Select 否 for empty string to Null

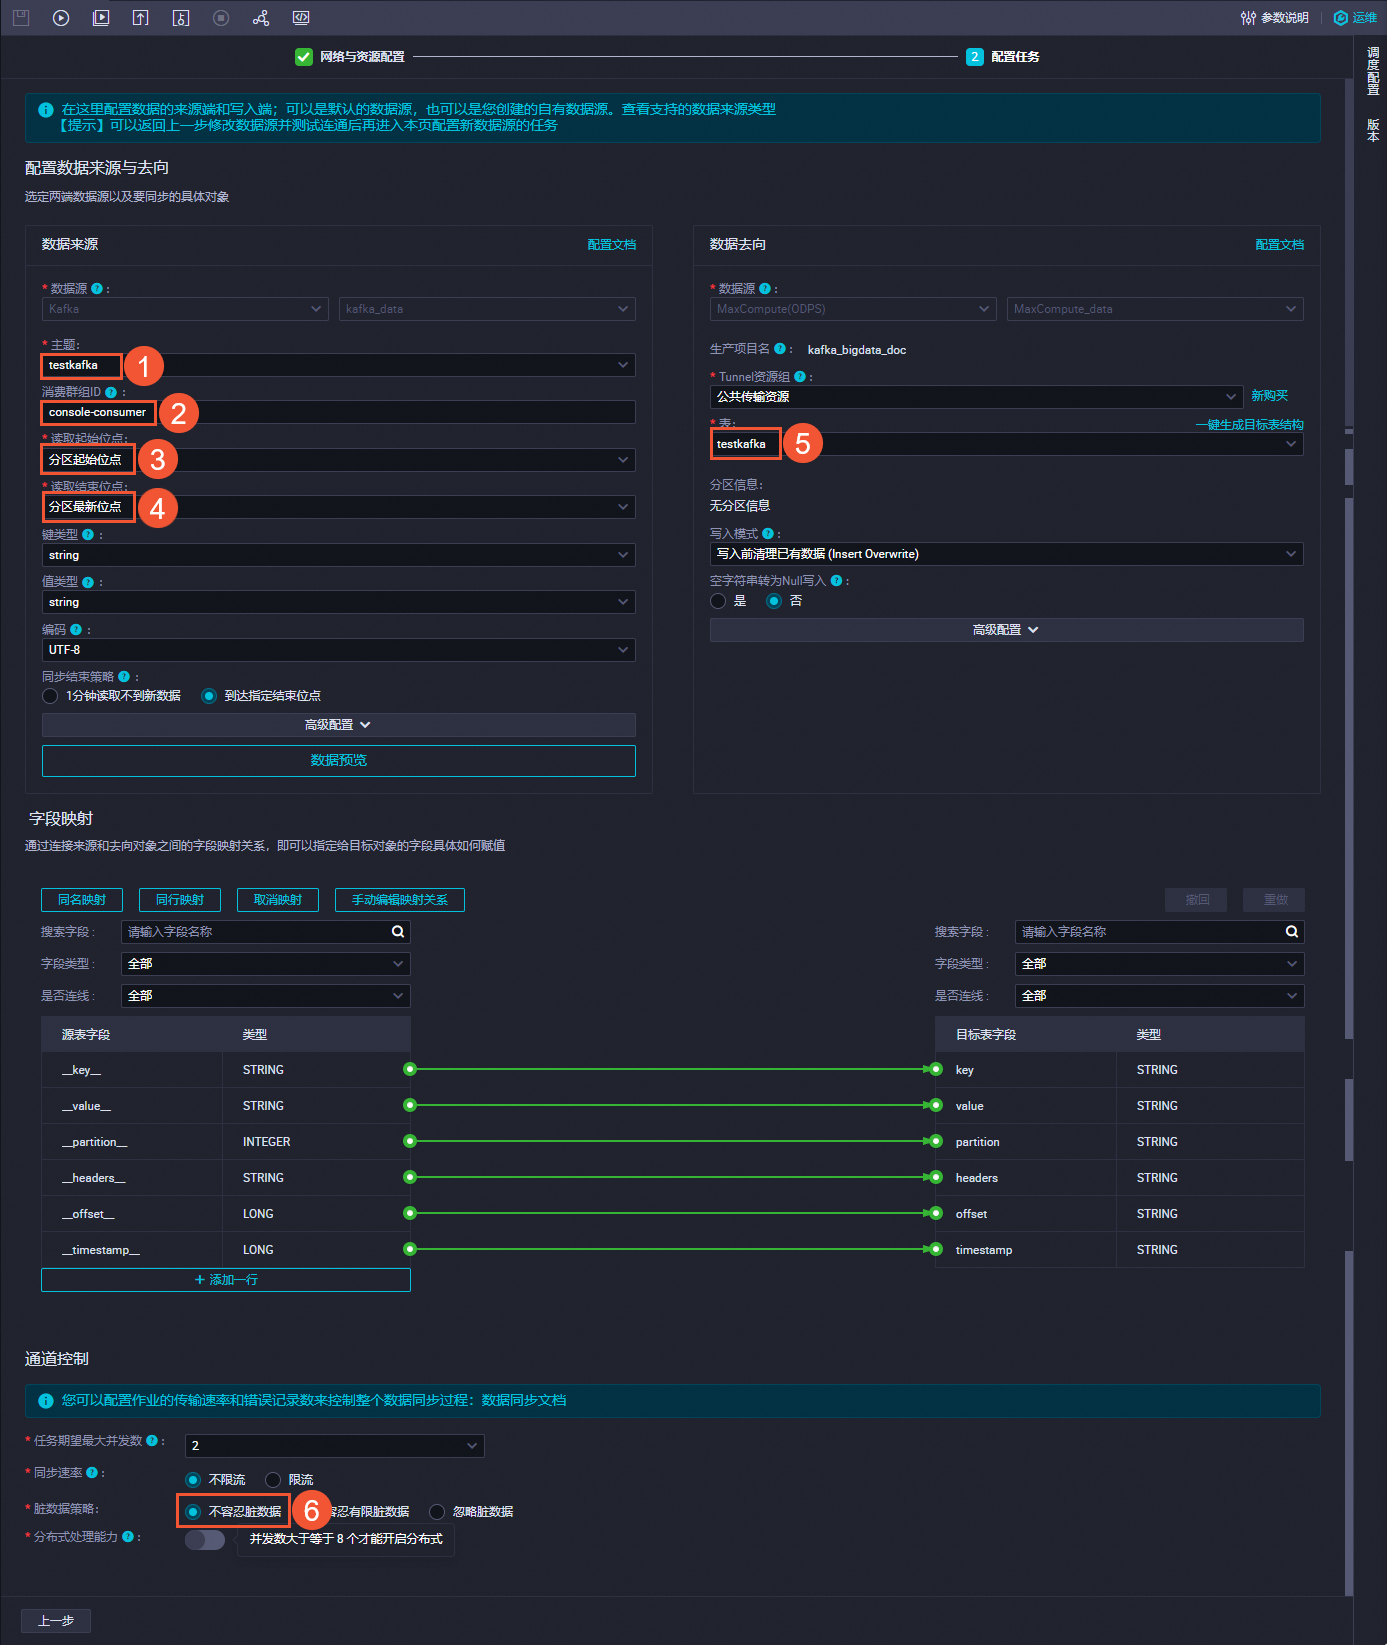pyautogui.click(x=774, y=601)
